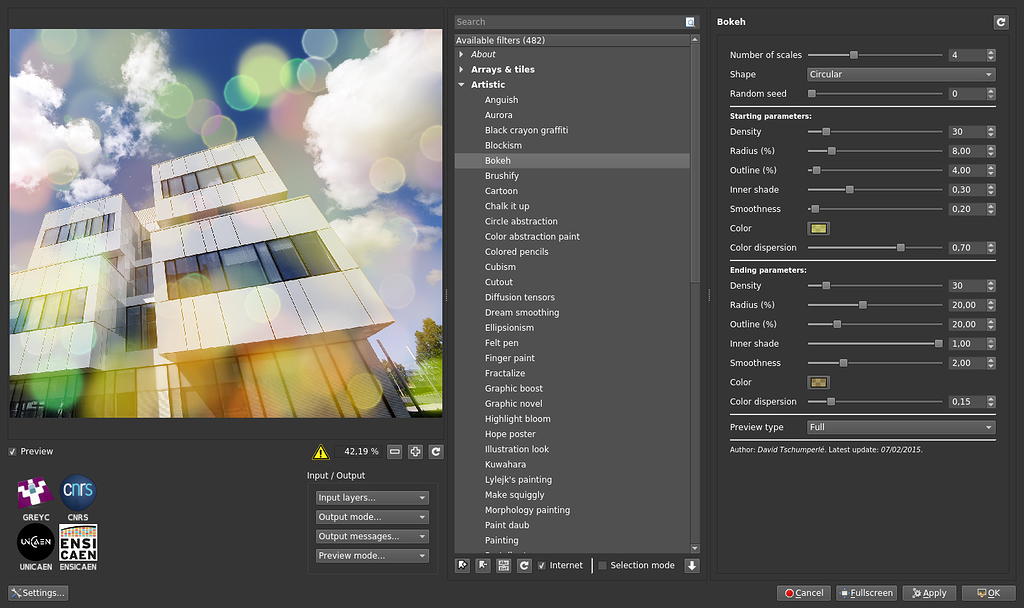Click in the Search filters field
The image size is (1024, 608).
(x=569, y=22)
